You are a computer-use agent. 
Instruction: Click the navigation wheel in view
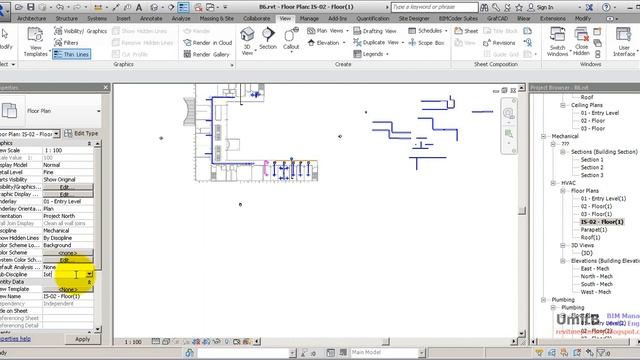coord(509,113)
